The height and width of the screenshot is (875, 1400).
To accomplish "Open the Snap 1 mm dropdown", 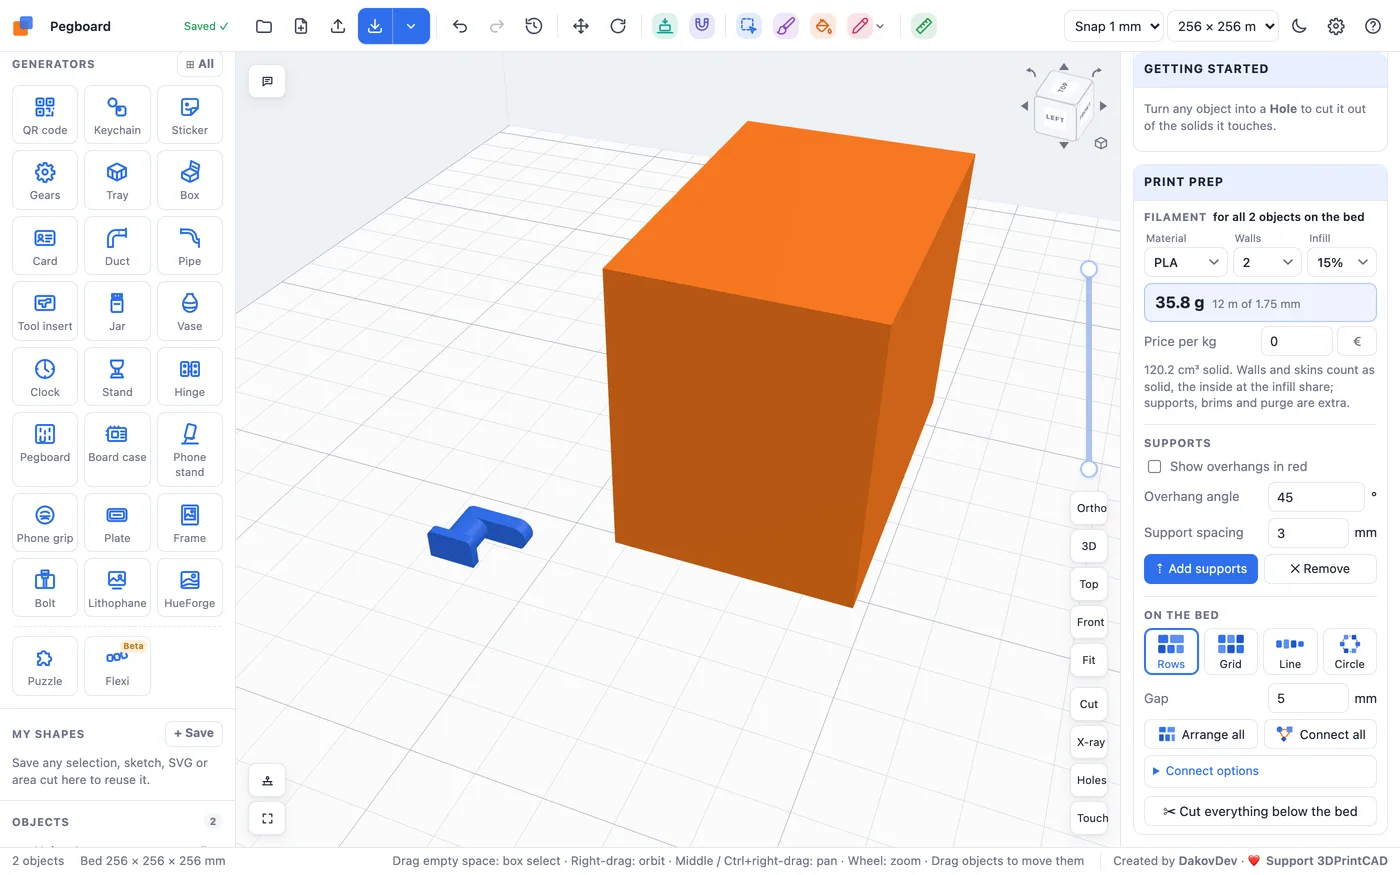I will (x=1114, y=26).
